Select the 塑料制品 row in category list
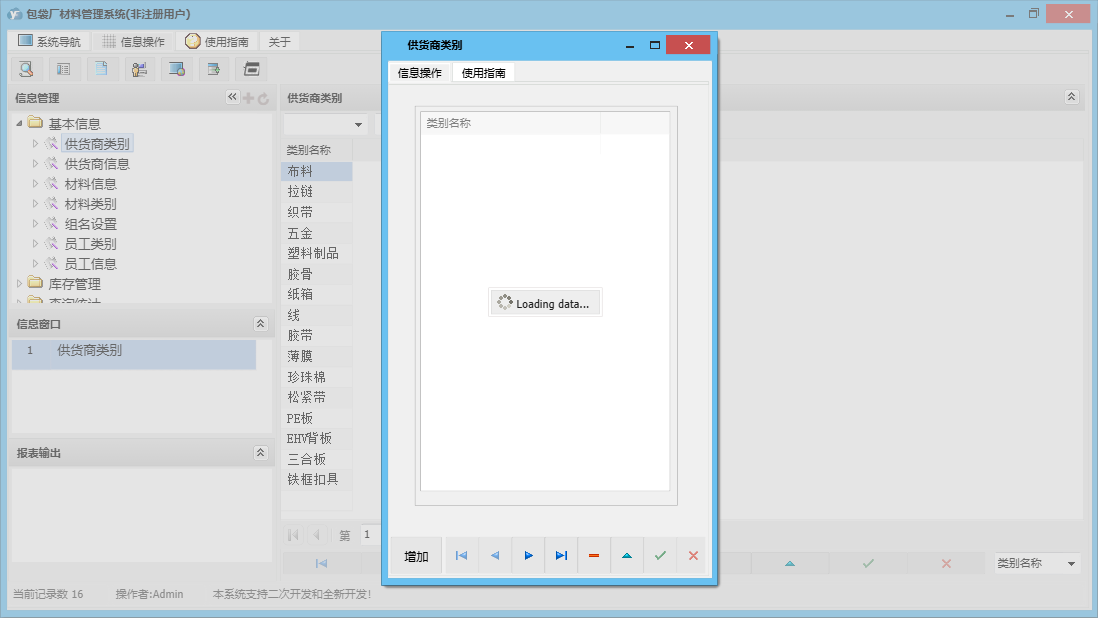The image size is (1098, 618). click(313, 253)
